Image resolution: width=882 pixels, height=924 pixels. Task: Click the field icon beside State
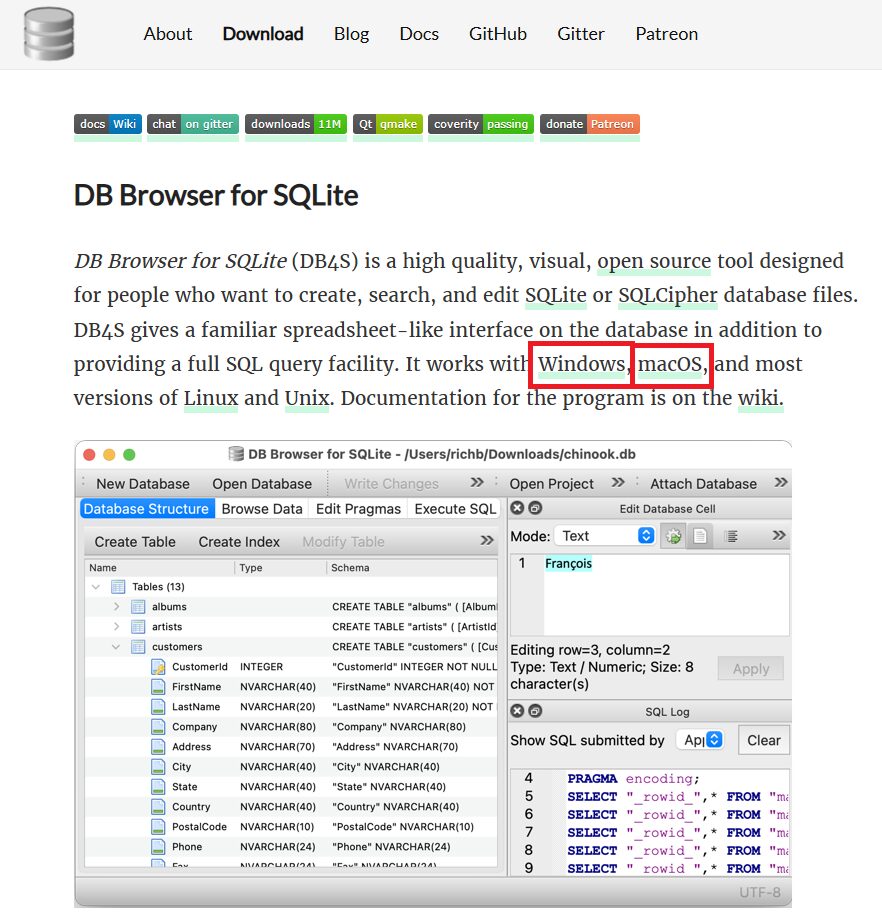158,787
